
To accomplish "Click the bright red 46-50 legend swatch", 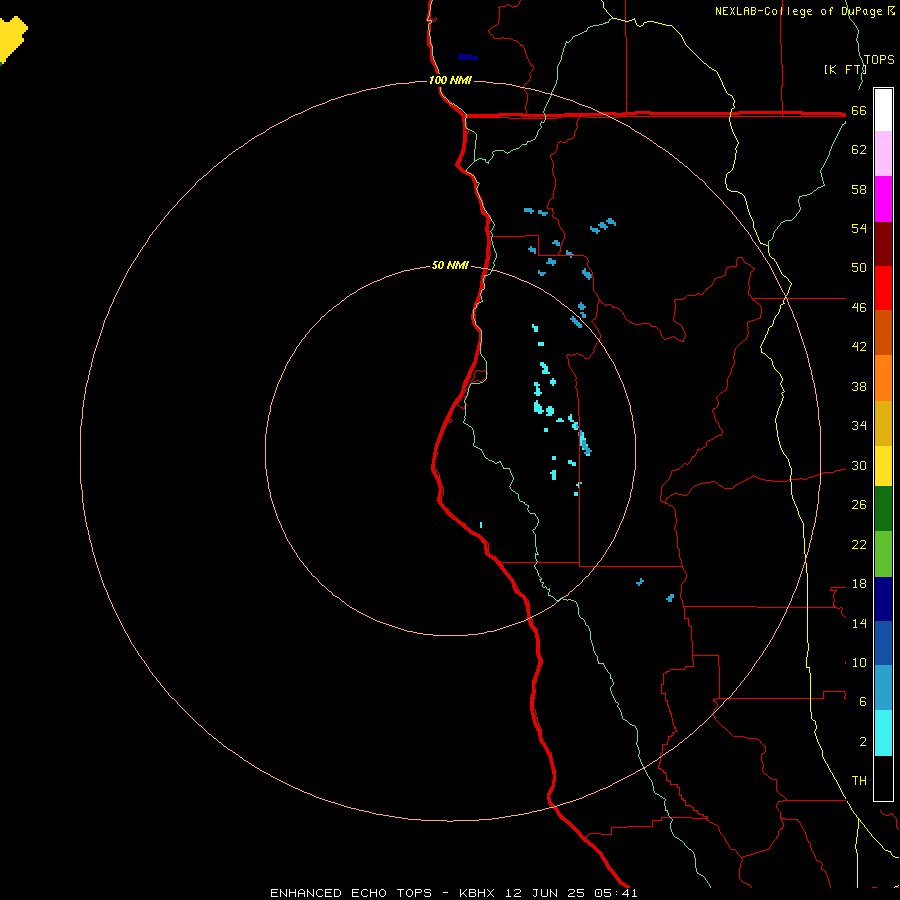I will click(x=883, y=288).
